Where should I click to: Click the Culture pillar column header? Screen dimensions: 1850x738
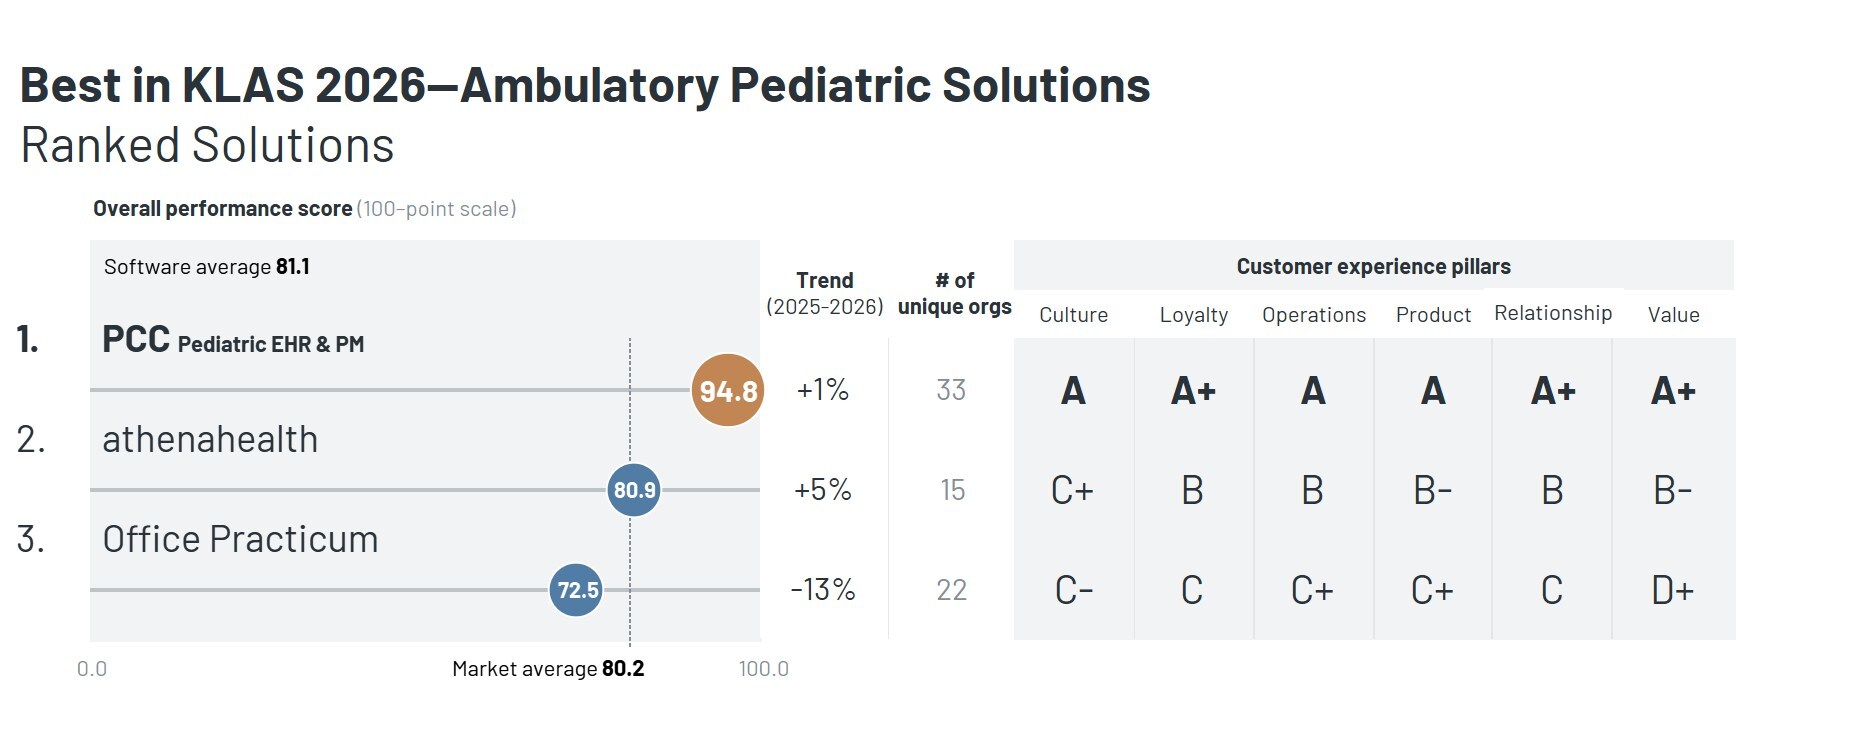[x=1073, y=315]
